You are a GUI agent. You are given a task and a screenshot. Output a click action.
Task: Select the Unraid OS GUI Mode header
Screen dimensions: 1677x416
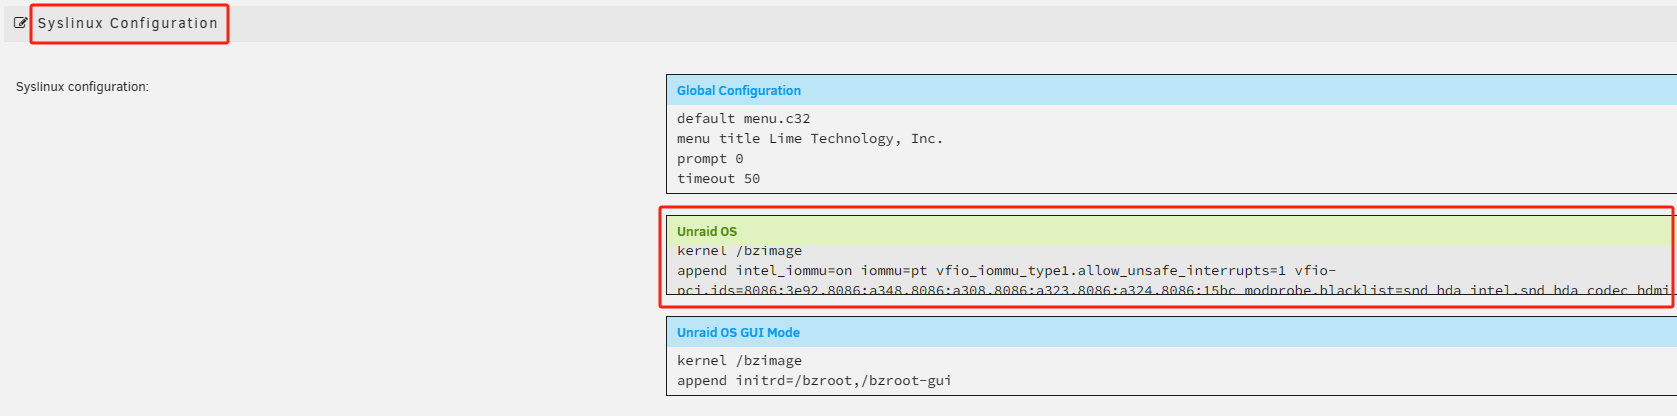[738, 333]
